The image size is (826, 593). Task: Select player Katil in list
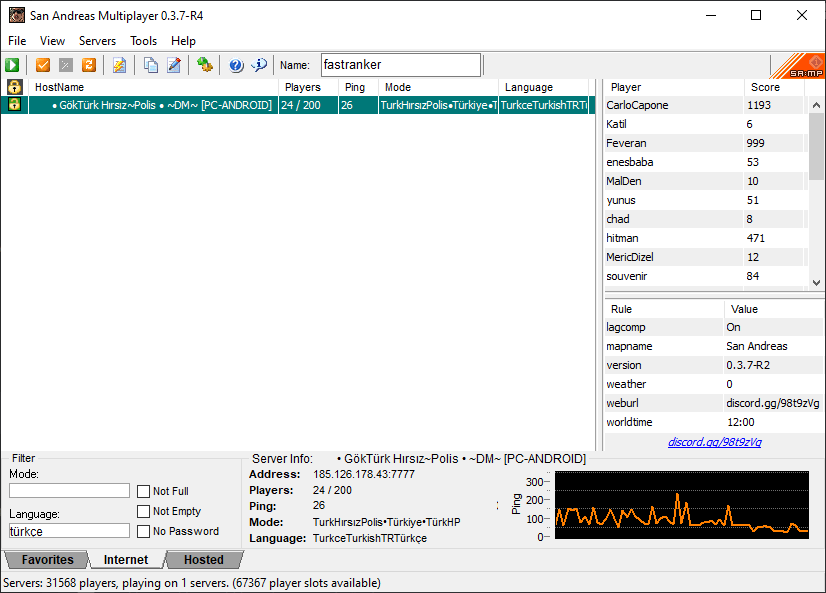click(706, 124)
